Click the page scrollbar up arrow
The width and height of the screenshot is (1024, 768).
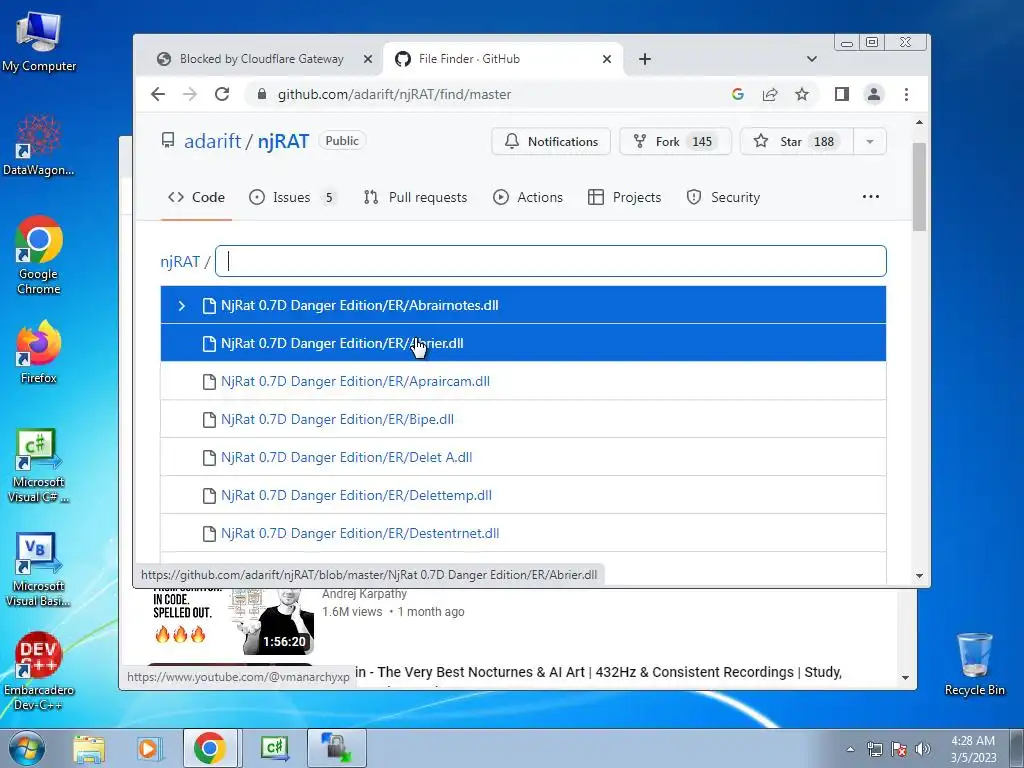920,123
